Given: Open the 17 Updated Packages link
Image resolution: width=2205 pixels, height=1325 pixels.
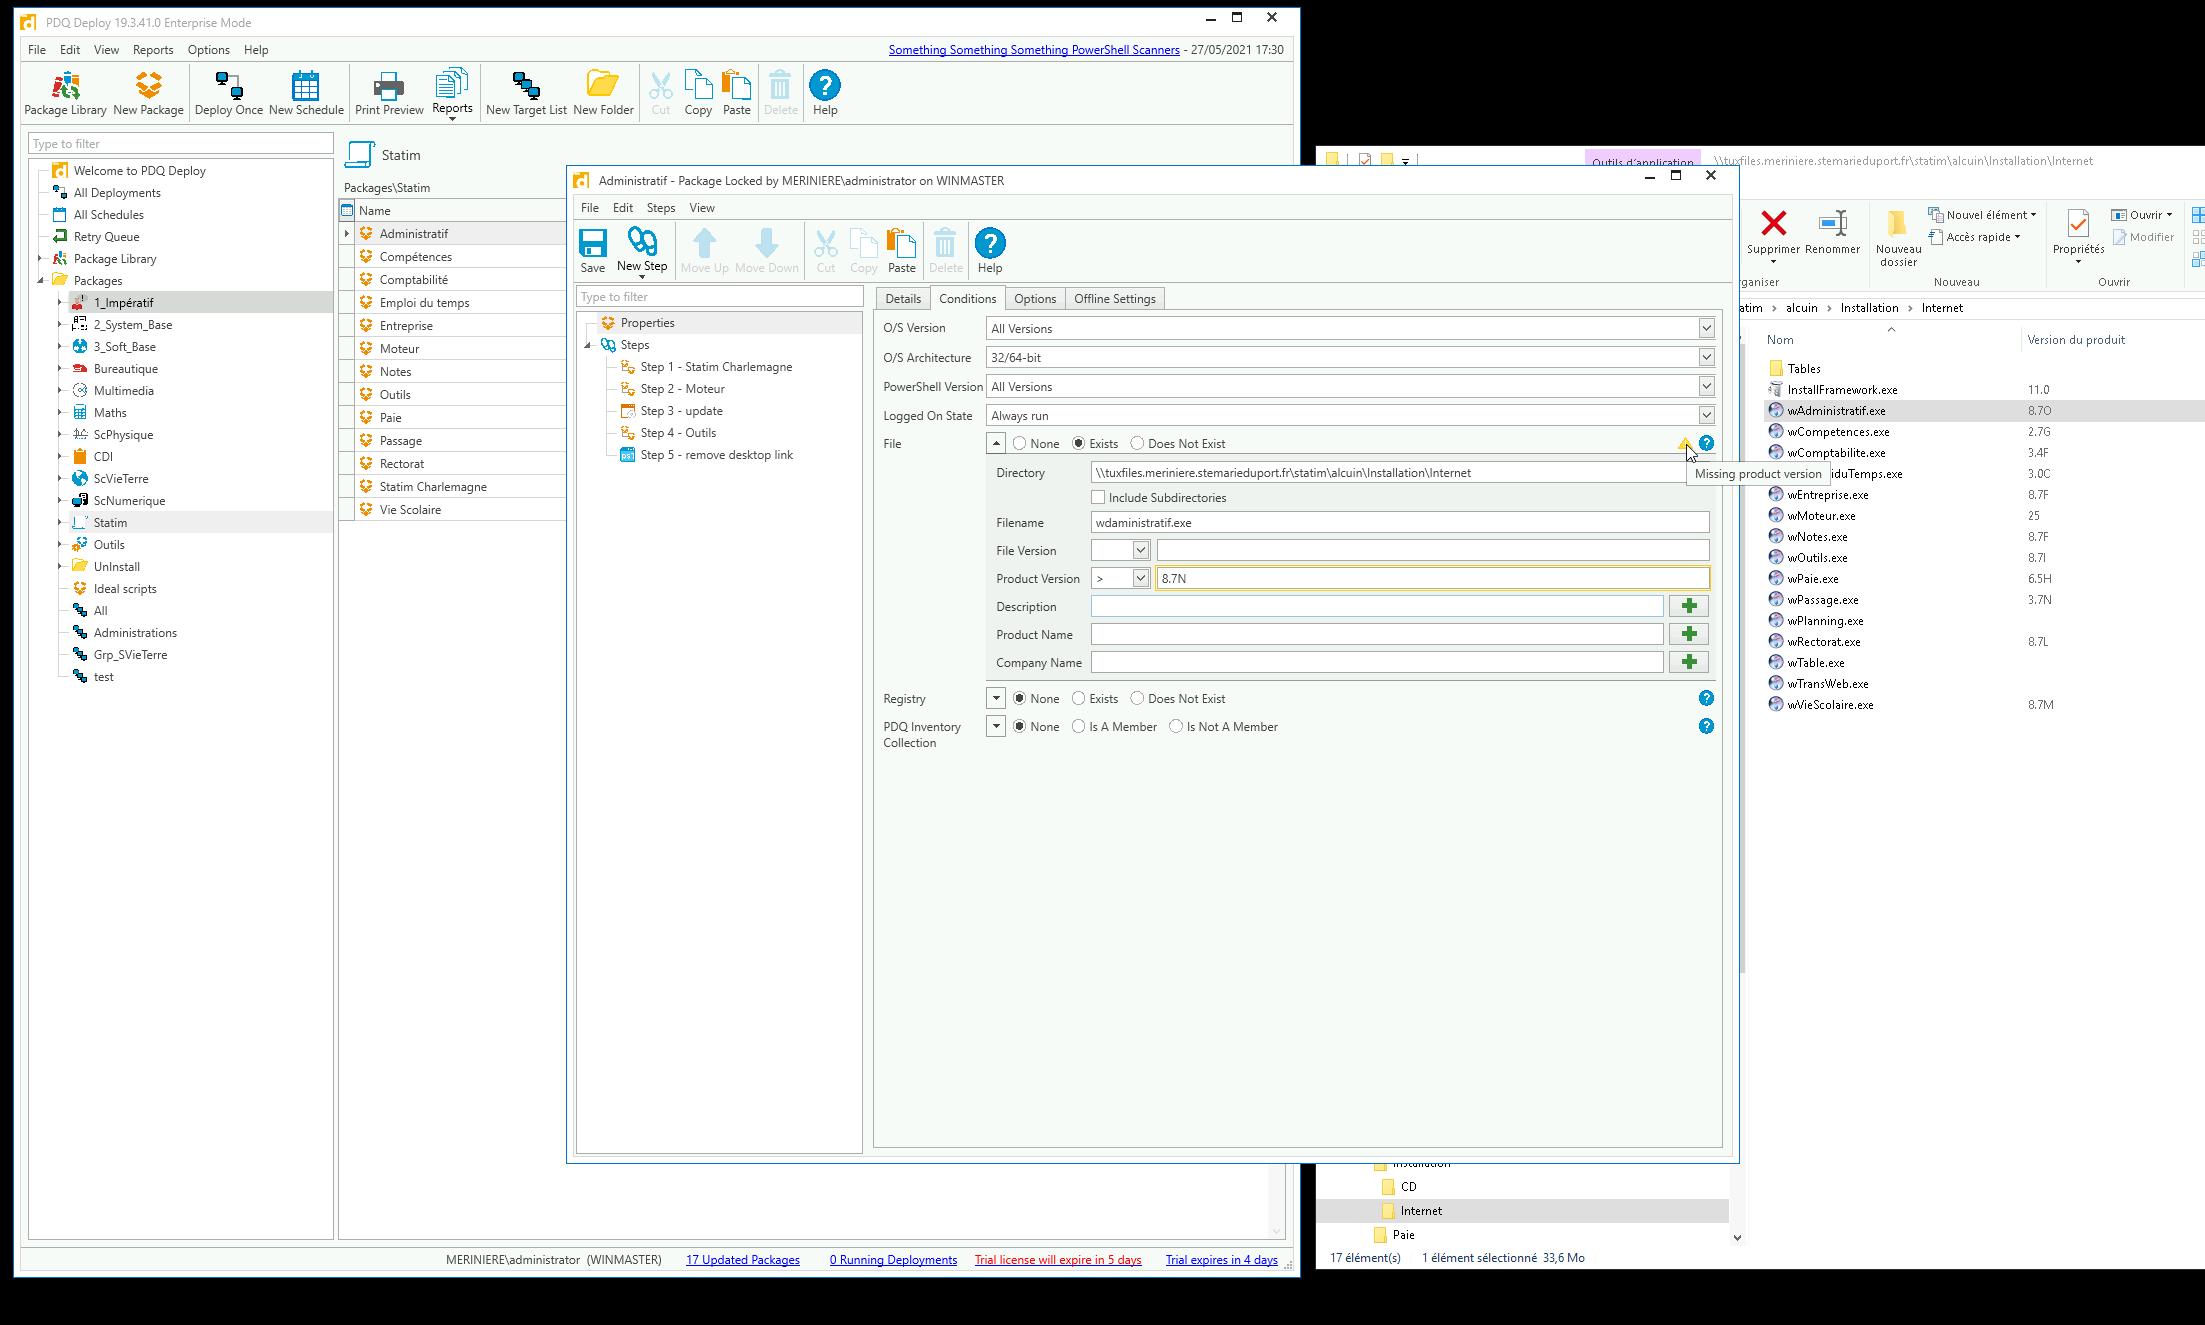Looking at the screenshot, I should click(x=742, y=1259).
